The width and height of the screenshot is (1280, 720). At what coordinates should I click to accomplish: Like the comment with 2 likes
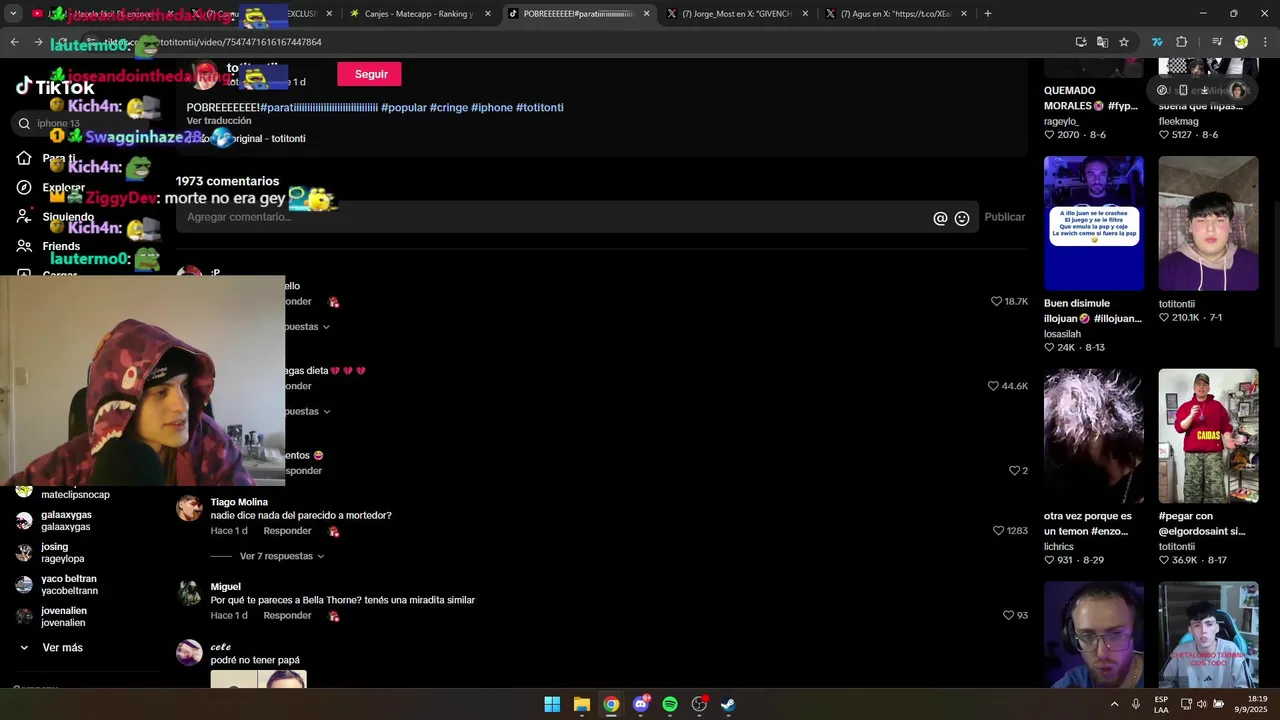click(x=1014, y=471)
